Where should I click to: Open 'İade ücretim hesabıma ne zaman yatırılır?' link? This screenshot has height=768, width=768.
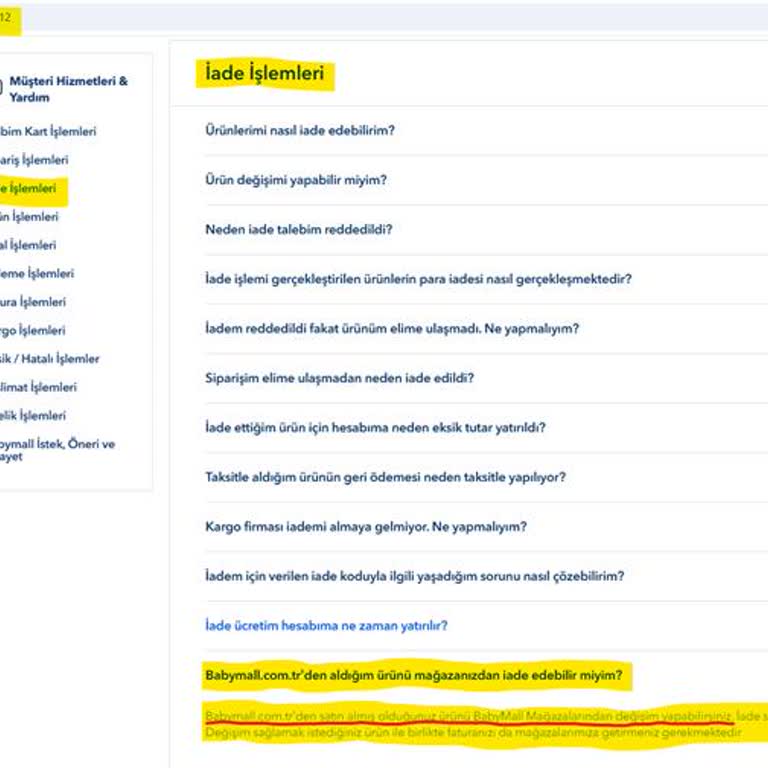[x=326, y=625]
